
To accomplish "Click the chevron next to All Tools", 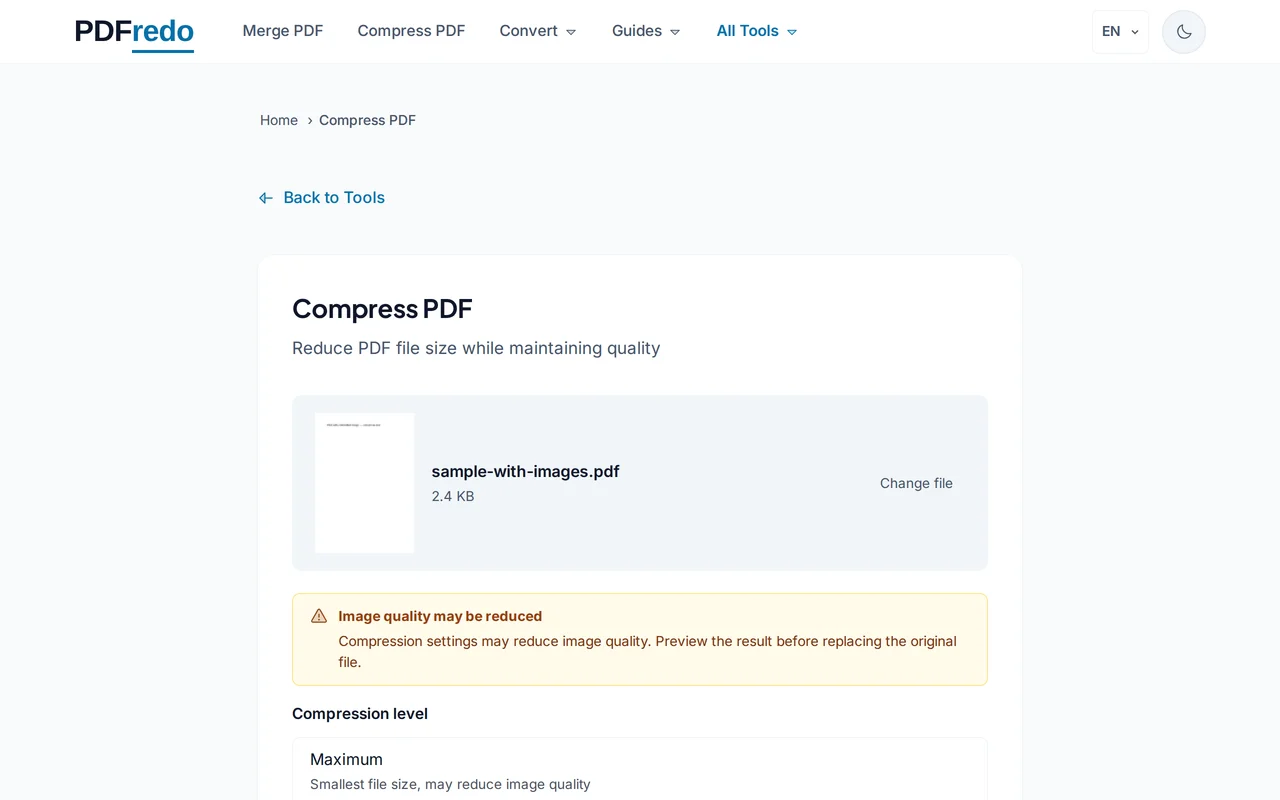I will [x=791, y=31].
